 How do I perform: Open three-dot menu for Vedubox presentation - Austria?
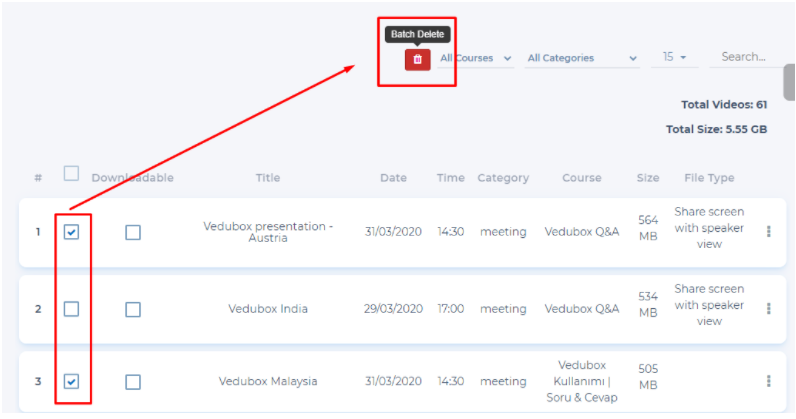(x=768, y=232)
